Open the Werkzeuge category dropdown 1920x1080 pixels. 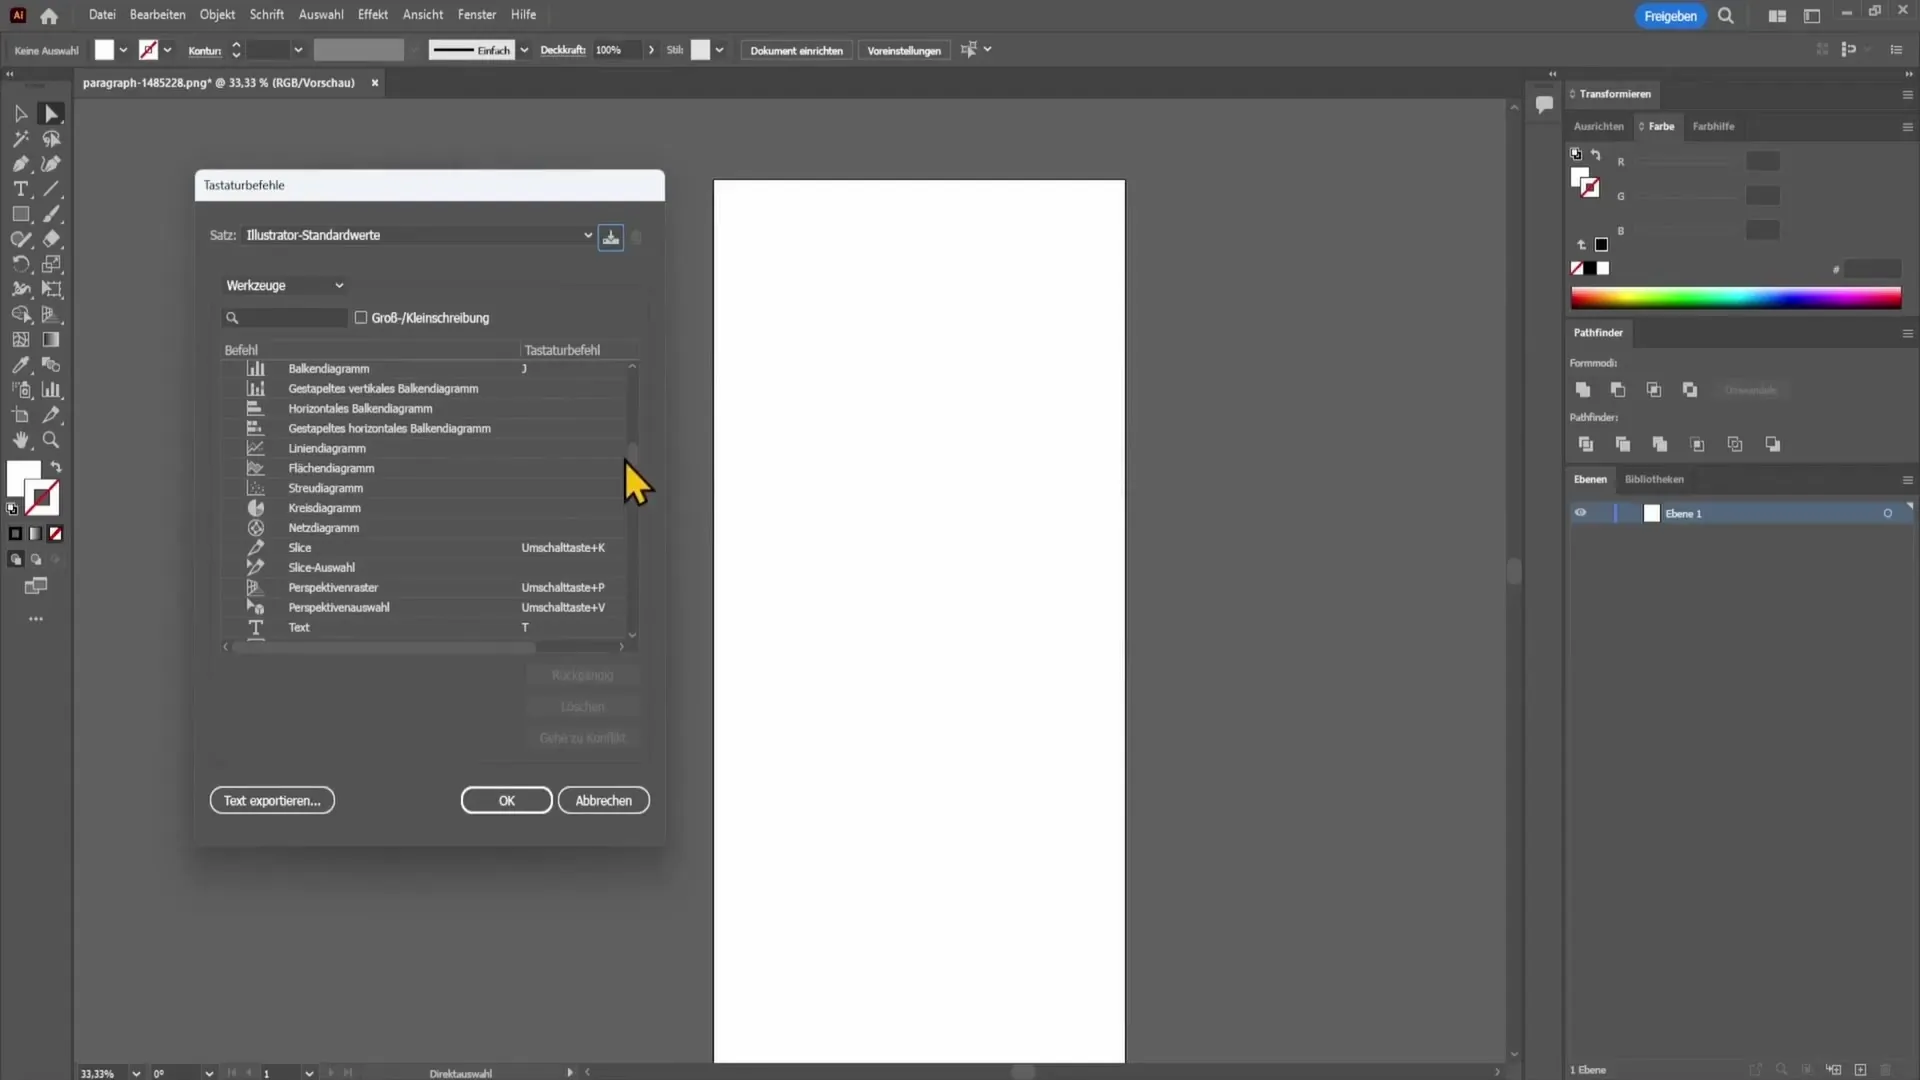(x=284, y=286)
